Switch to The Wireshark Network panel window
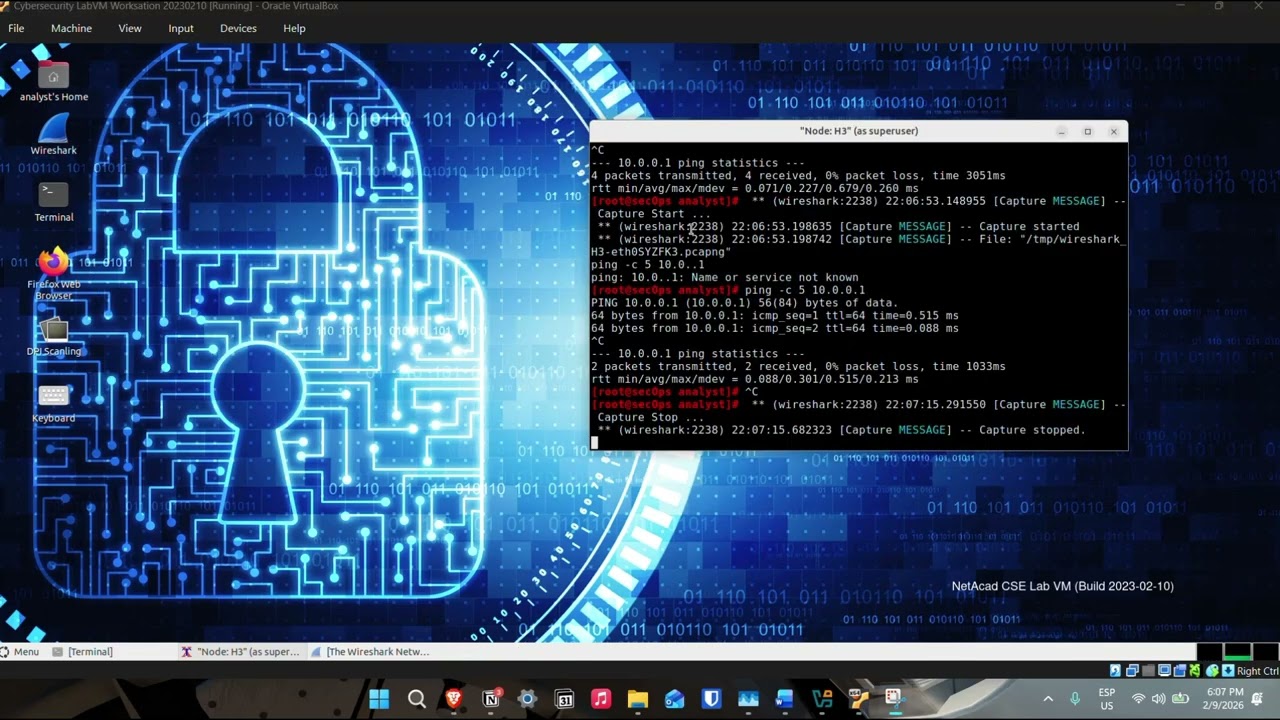Screen dimensions: 1280x720 tap(370, 652)
